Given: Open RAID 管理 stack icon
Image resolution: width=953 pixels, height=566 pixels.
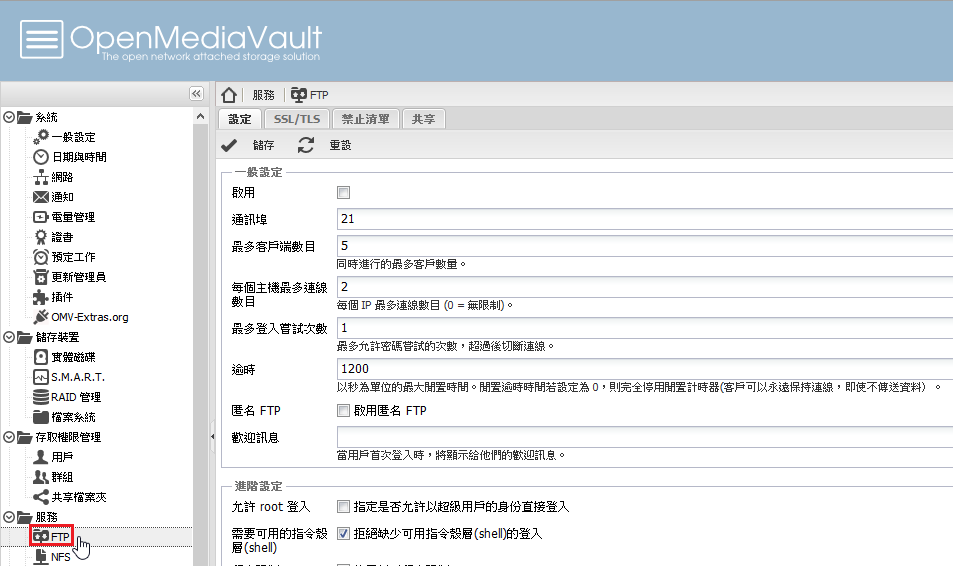Looking at the screenshot, I should [41, 397].
